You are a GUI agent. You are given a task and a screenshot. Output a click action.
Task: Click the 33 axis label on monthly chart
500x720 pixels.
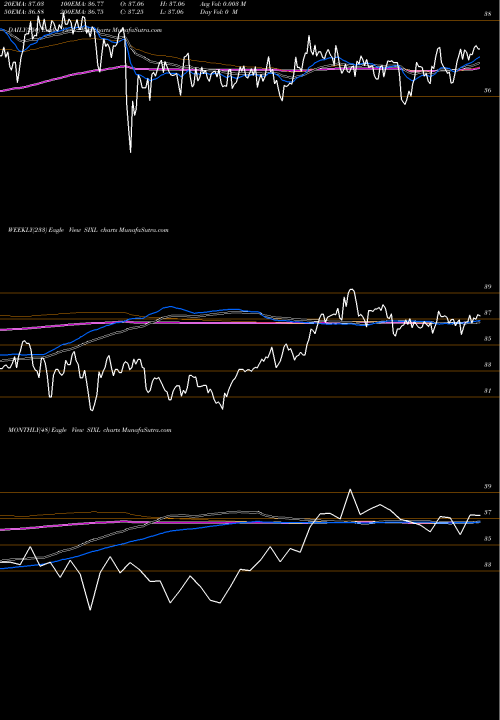[x=487, y=565]
